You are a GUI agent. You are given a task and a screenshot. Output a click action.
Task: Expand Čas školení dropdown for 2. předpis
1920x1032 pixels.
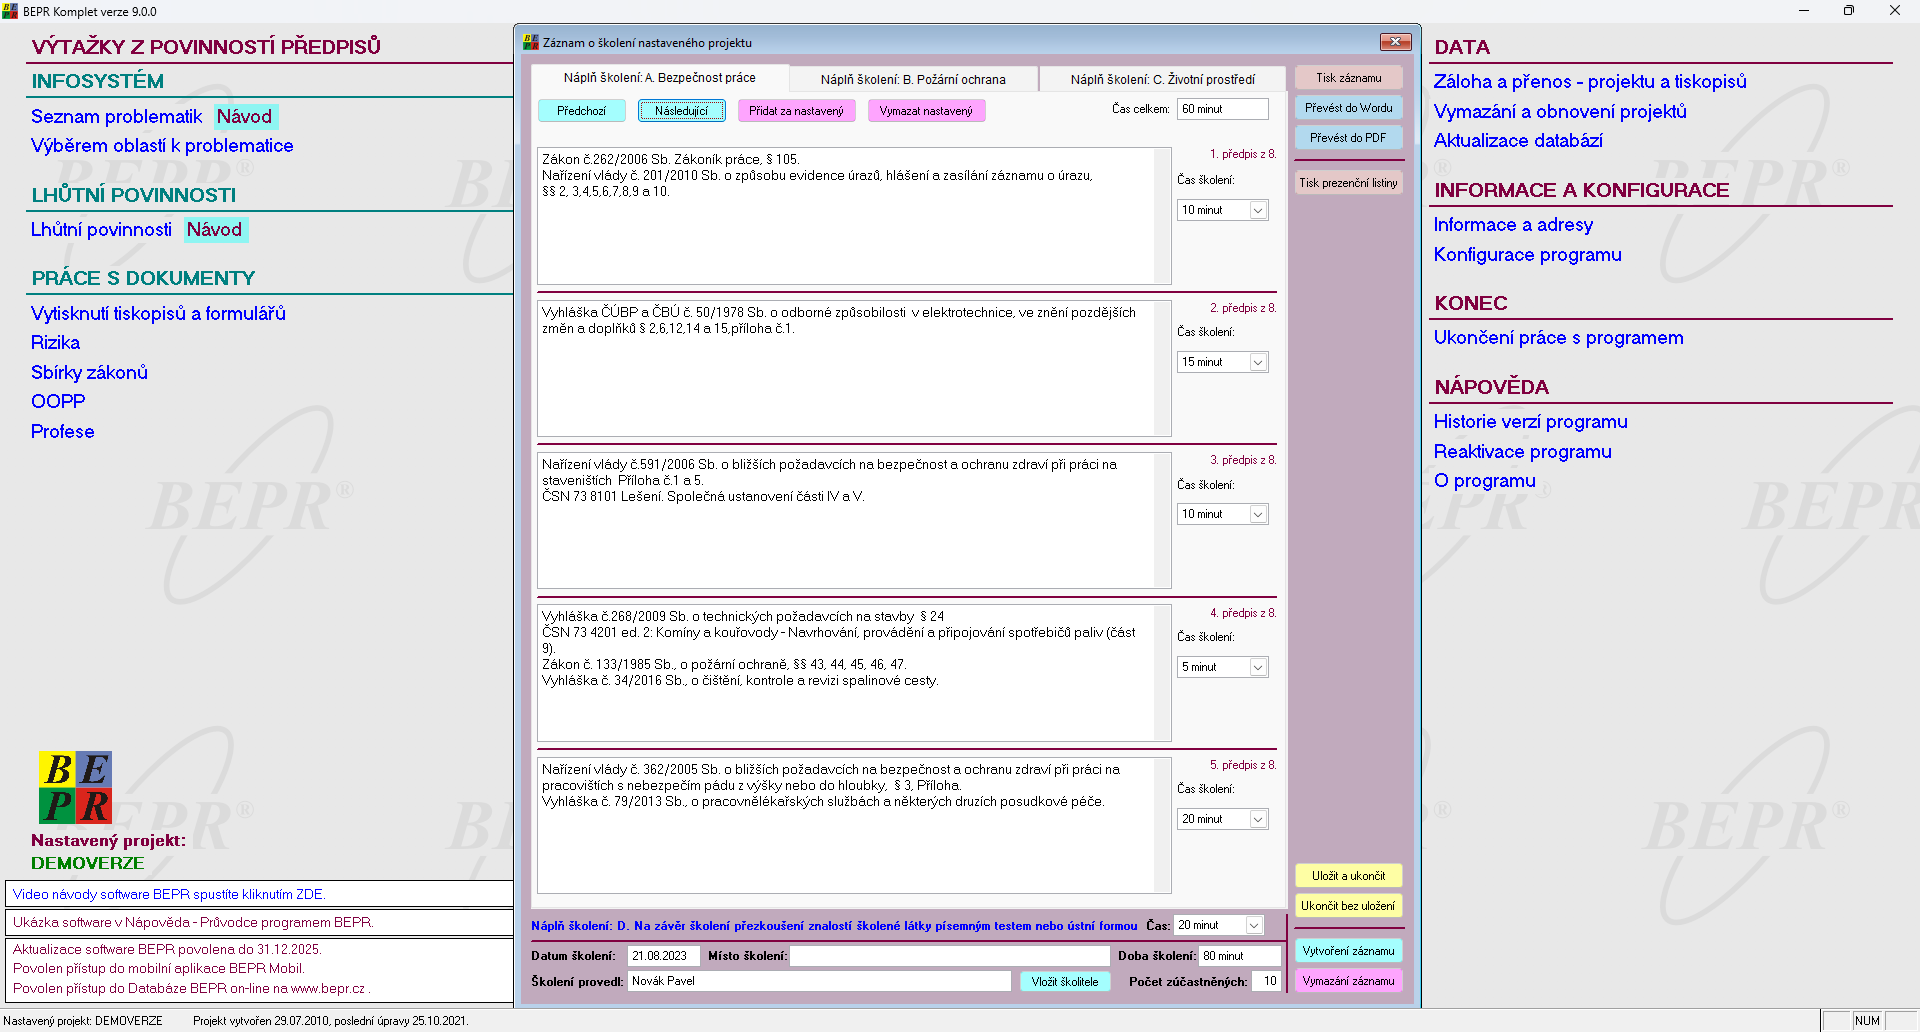[x=1258, y=362]
